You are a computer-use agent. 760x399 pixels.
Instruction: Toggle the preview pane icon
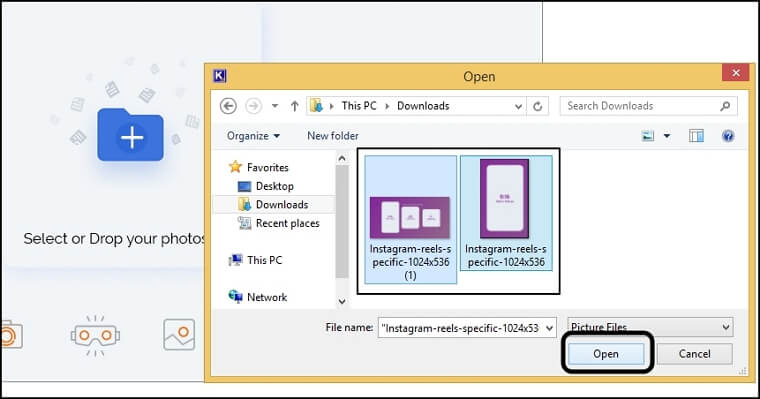pos(697,136)
